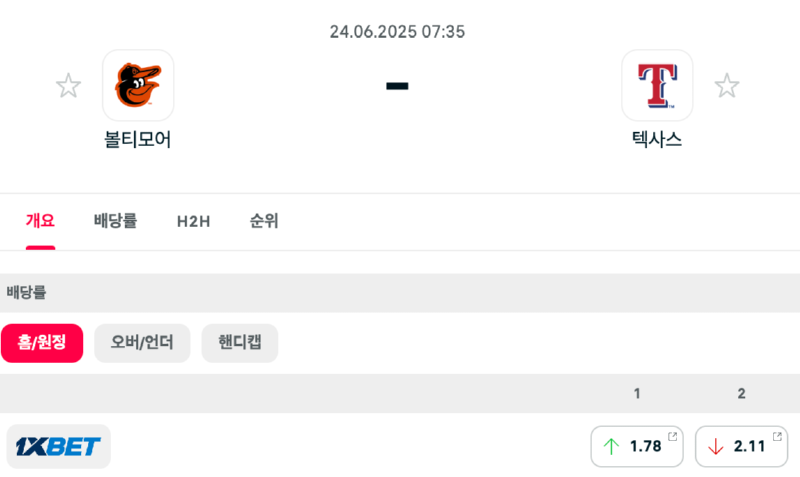Favorite the Texas team with star icon
This screenshot has width=800, height=477.
coord(727,86)
